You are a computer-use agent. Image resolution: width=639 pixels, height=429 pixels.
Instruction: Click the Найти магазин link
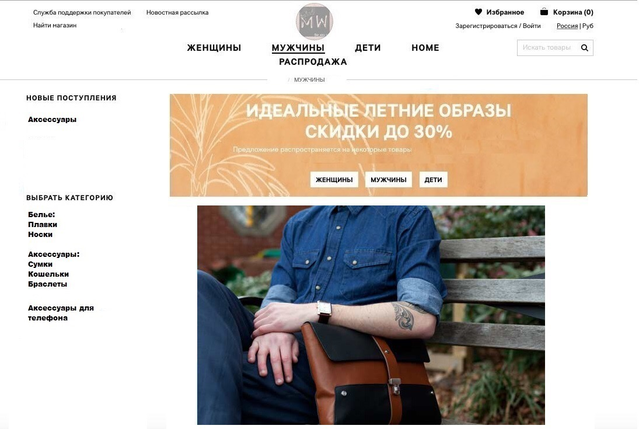coord(55,25)
